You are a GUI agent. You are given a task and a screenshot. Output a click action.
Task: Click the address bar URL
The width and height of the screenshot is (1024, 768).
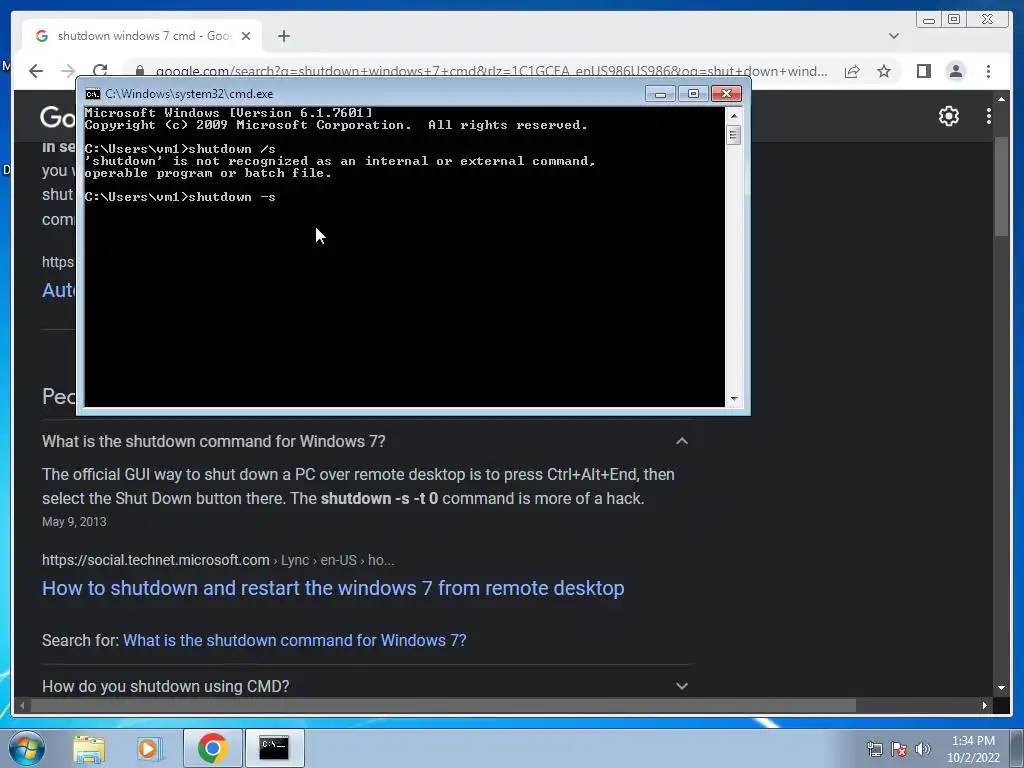coord(491,71)
